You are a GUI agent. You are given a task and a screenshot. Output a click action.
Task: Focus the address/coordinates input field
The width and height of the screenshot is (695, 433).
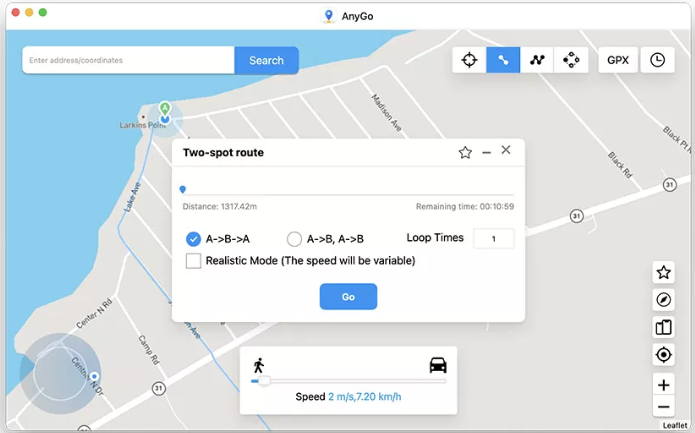point(128,60)
